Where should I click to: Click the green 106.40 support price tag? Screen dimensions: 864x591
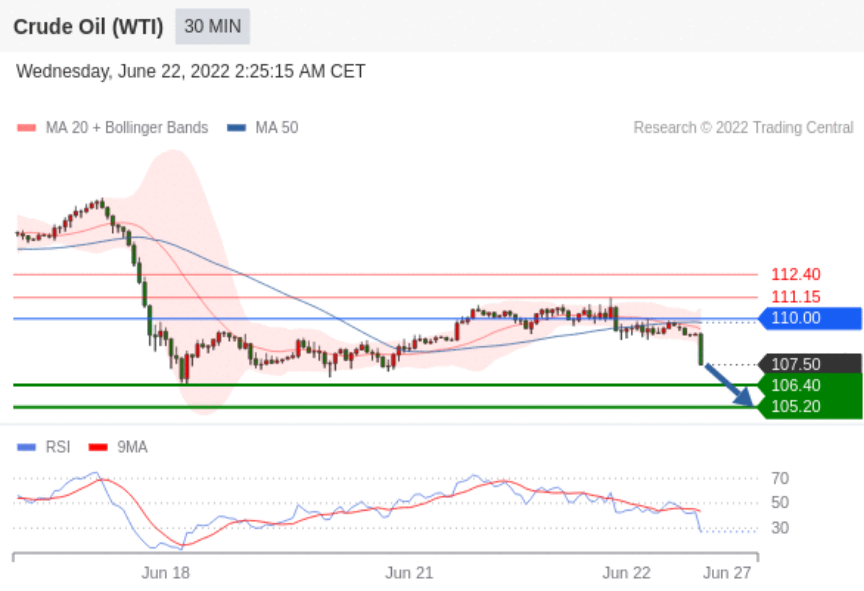pos(810,385)
